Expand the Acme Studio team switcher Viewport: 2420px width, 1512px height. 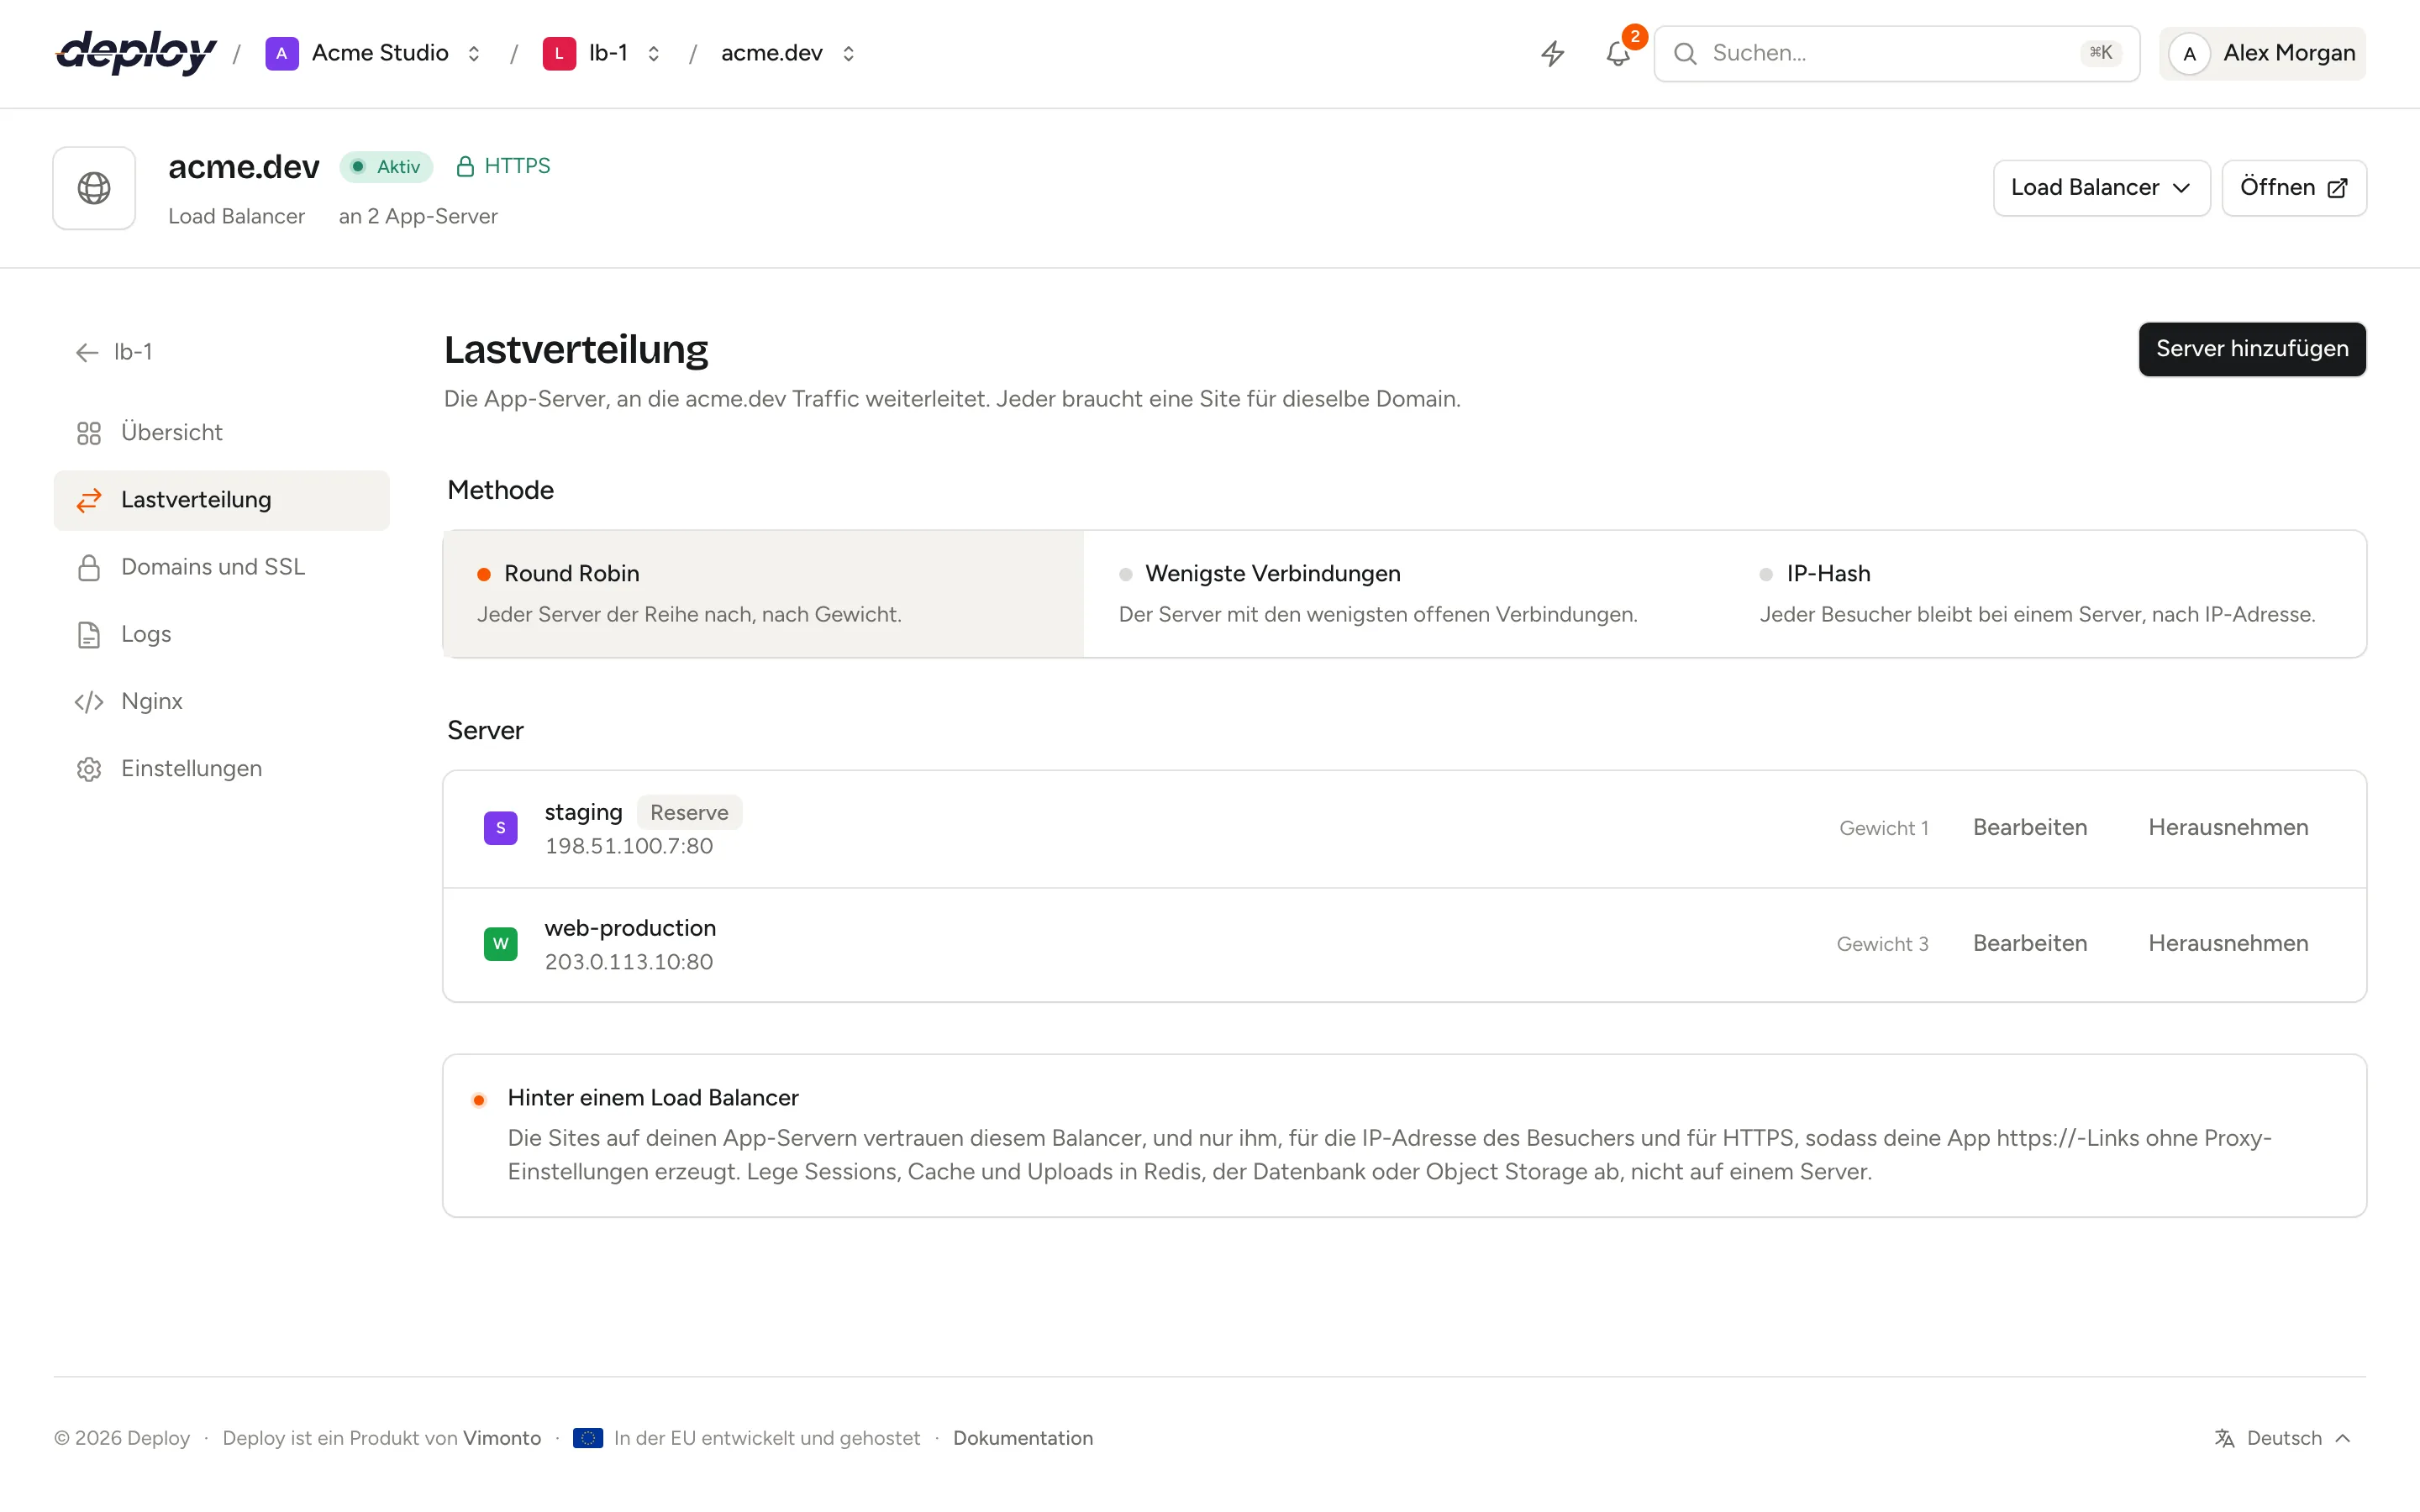point(474,53)
